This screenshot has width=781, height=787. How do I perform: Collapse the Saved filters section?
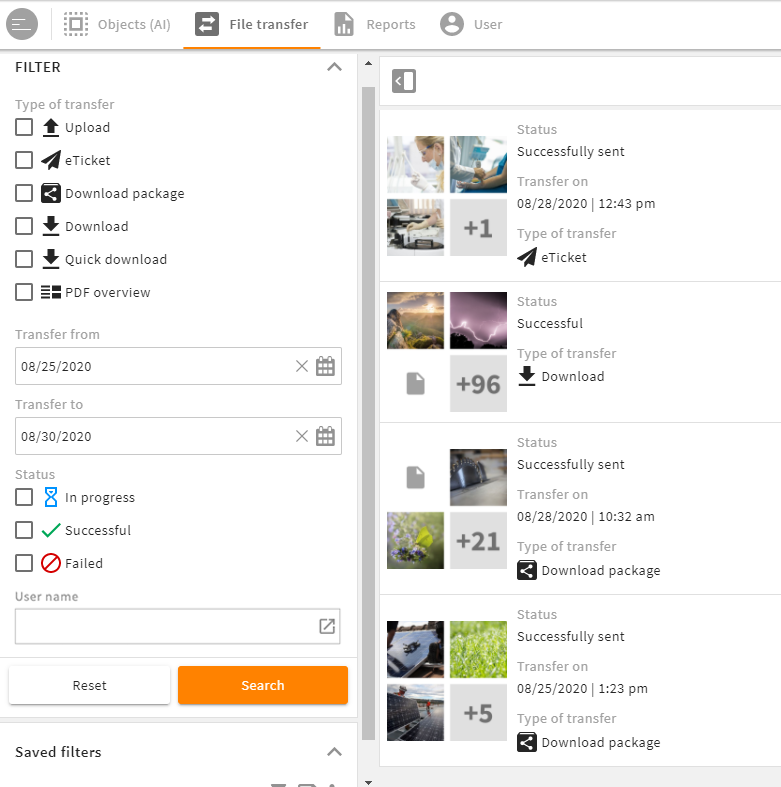(334, 751)
